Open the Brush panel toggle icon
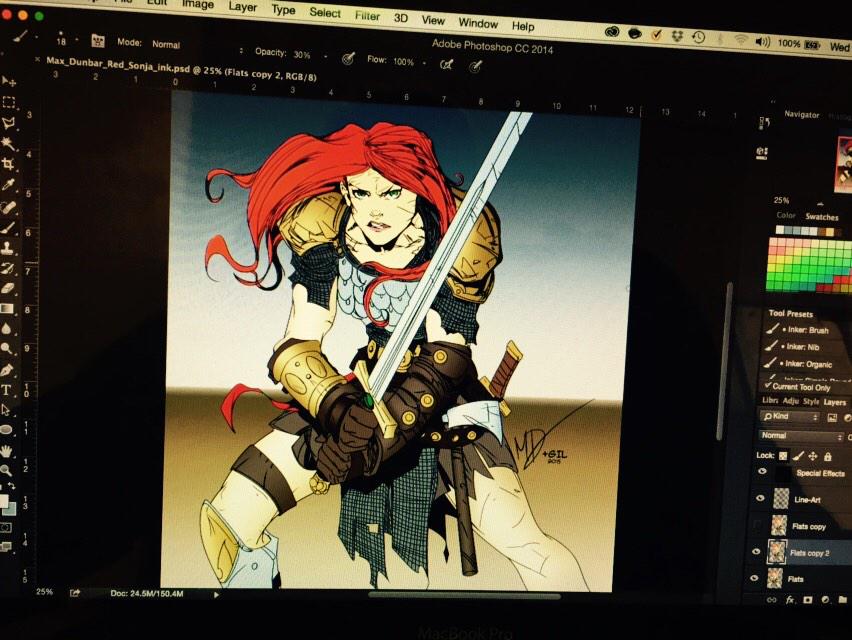This screenshot has width=852, height=640. (97, 41)
